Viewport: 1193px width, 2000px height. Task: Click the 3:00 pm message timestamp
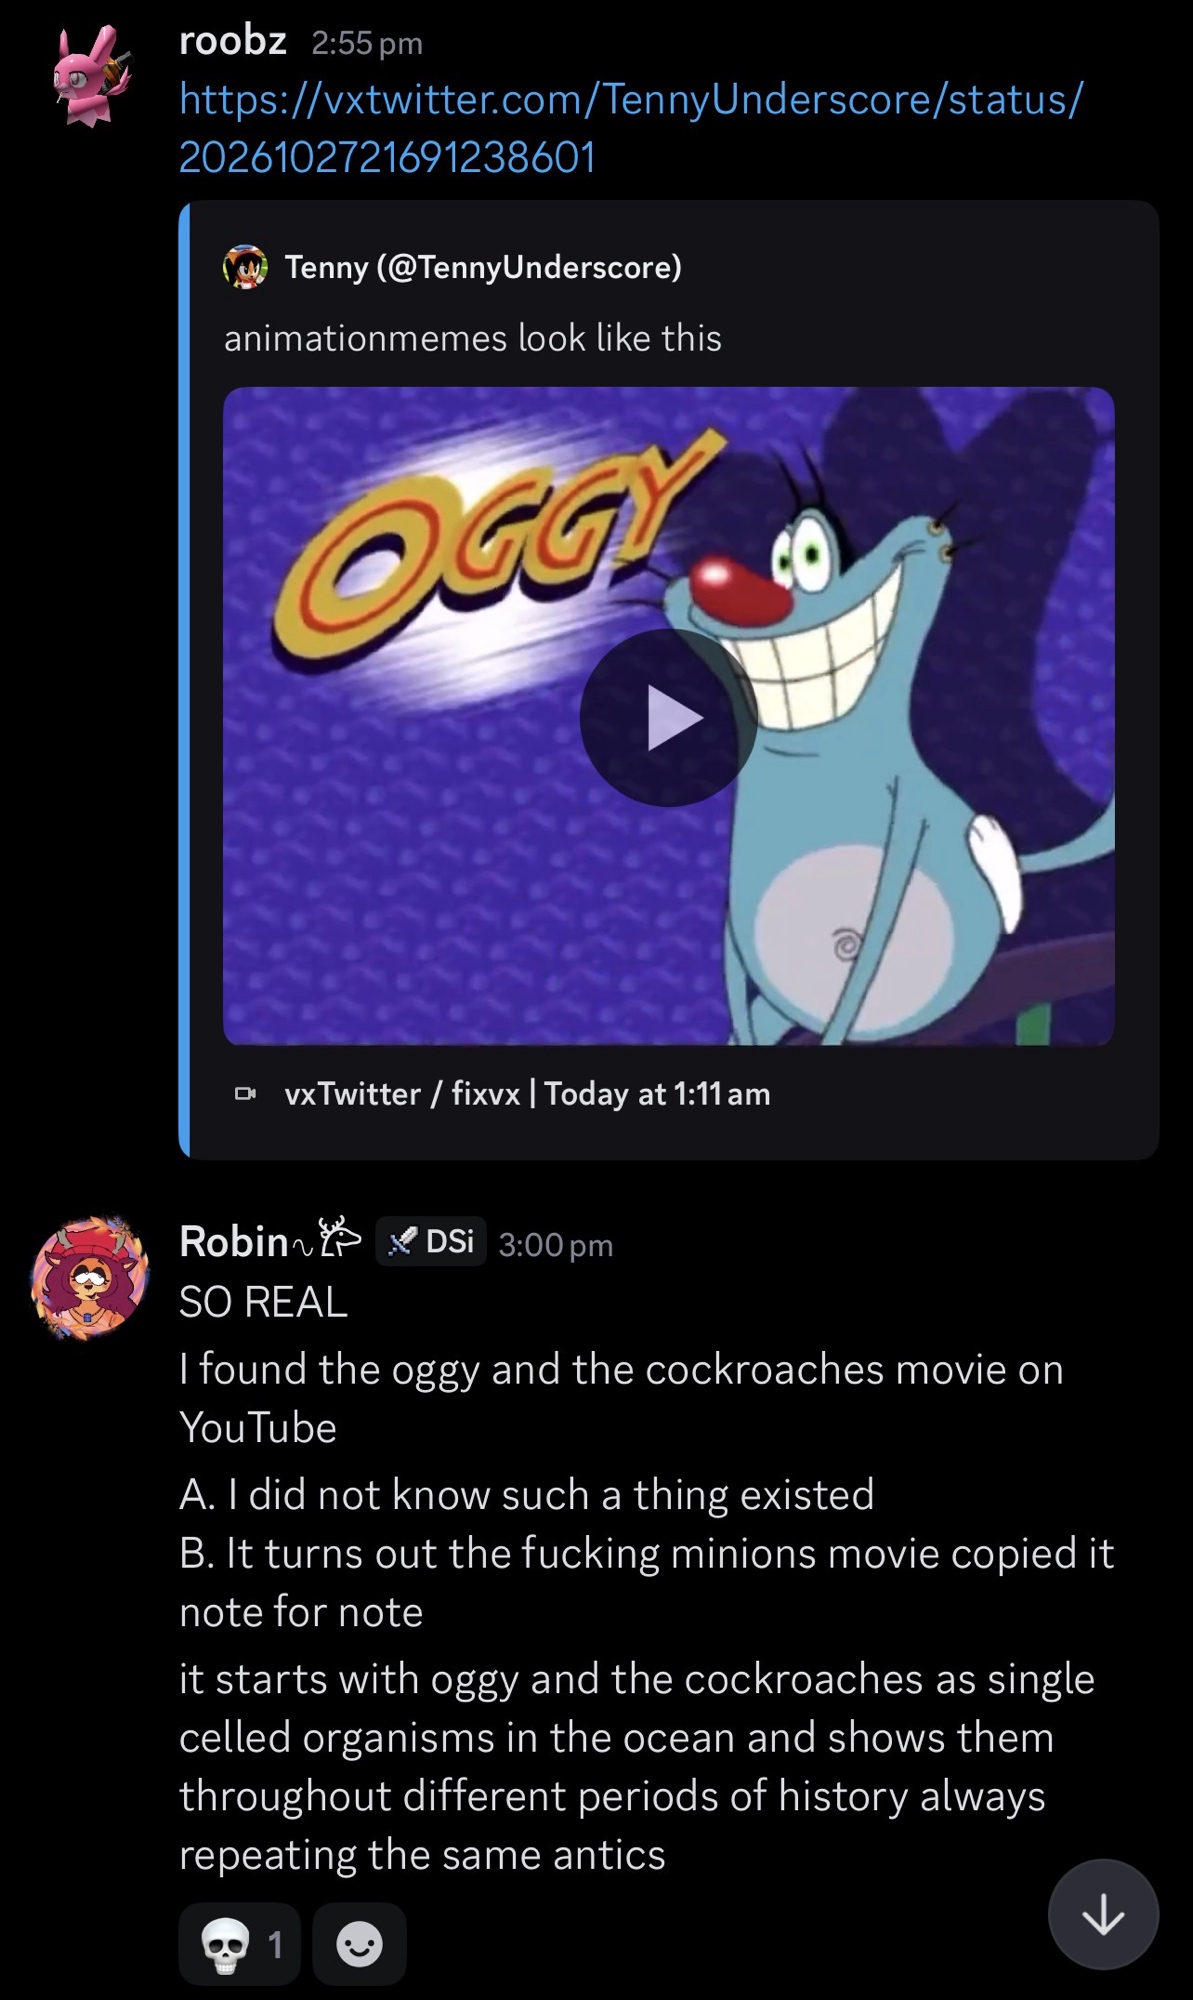[555, 1245]
